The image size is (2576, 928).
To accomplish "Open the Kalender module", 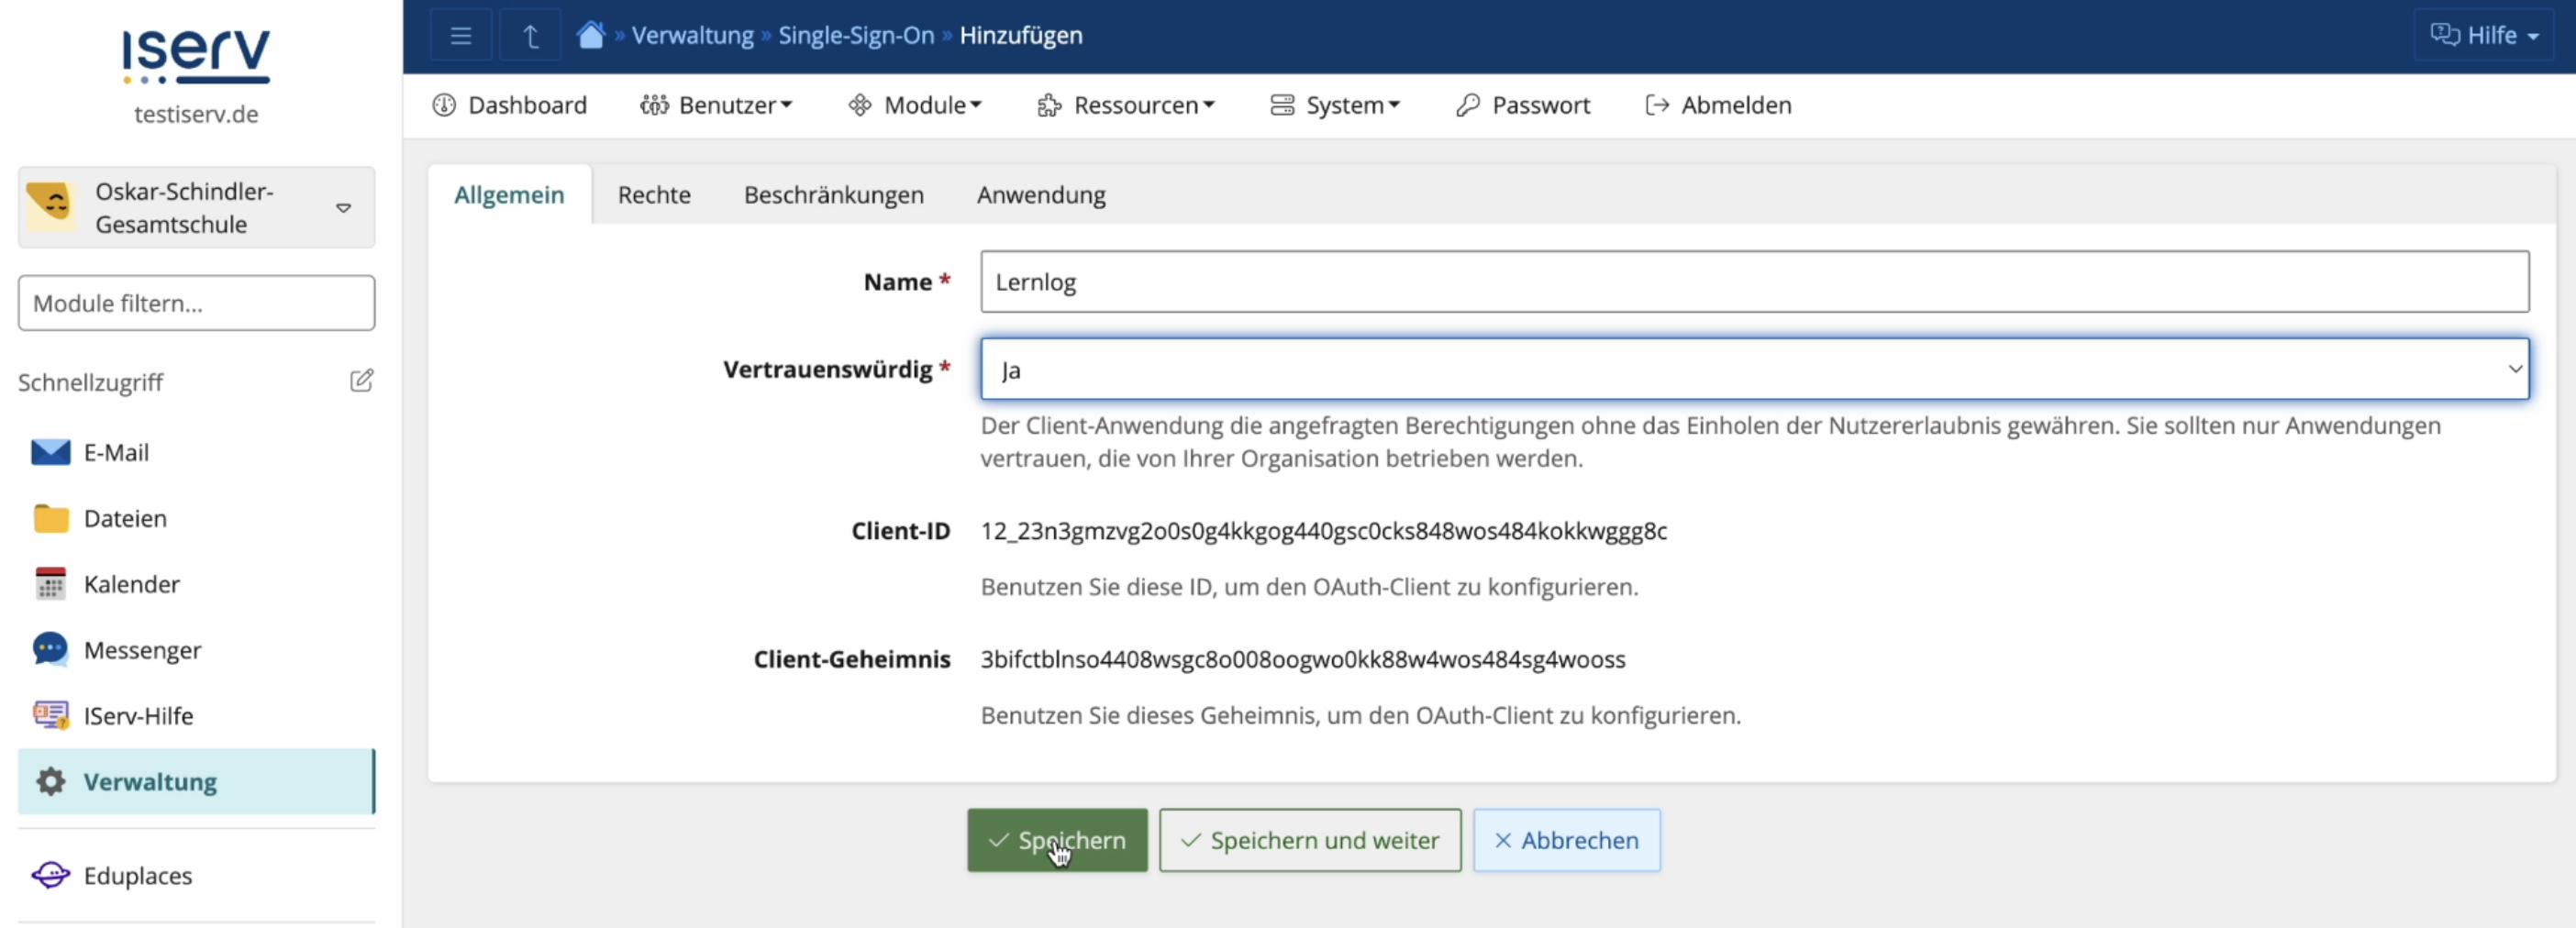I will (131, 584).
